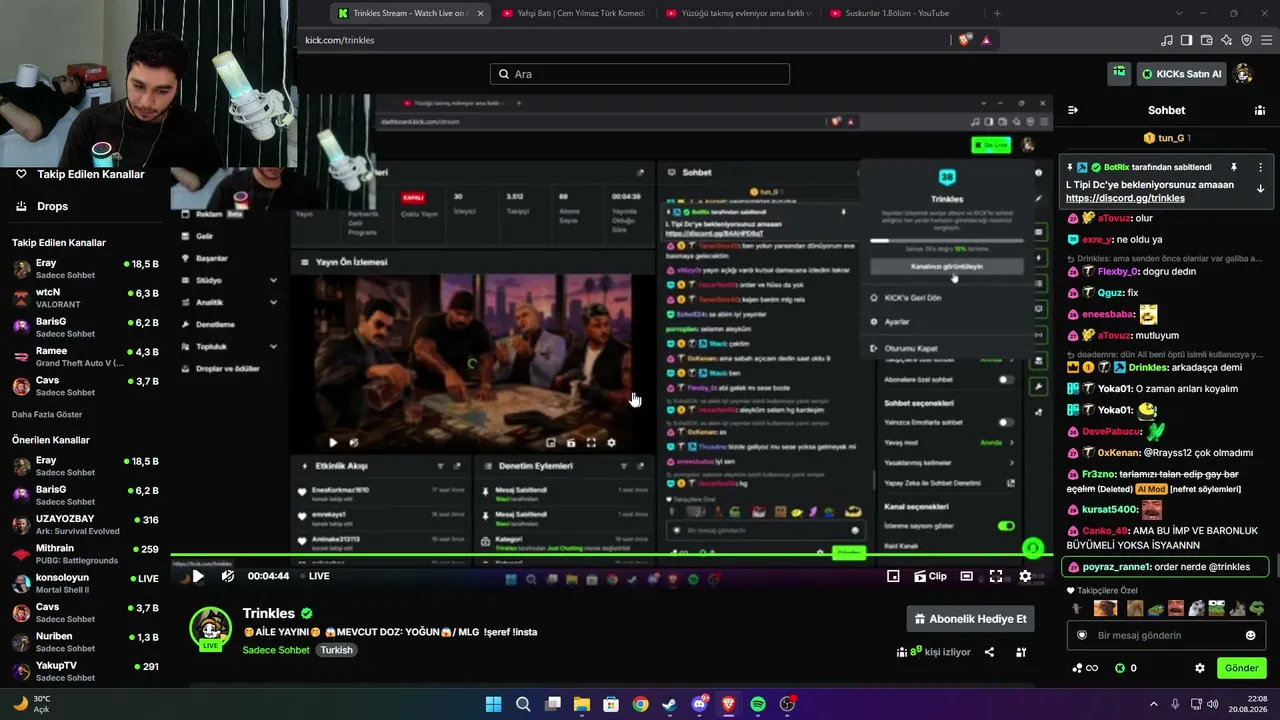
Task: Switch to the Yüzüğü takmış tab
Action: click(739, 13)
